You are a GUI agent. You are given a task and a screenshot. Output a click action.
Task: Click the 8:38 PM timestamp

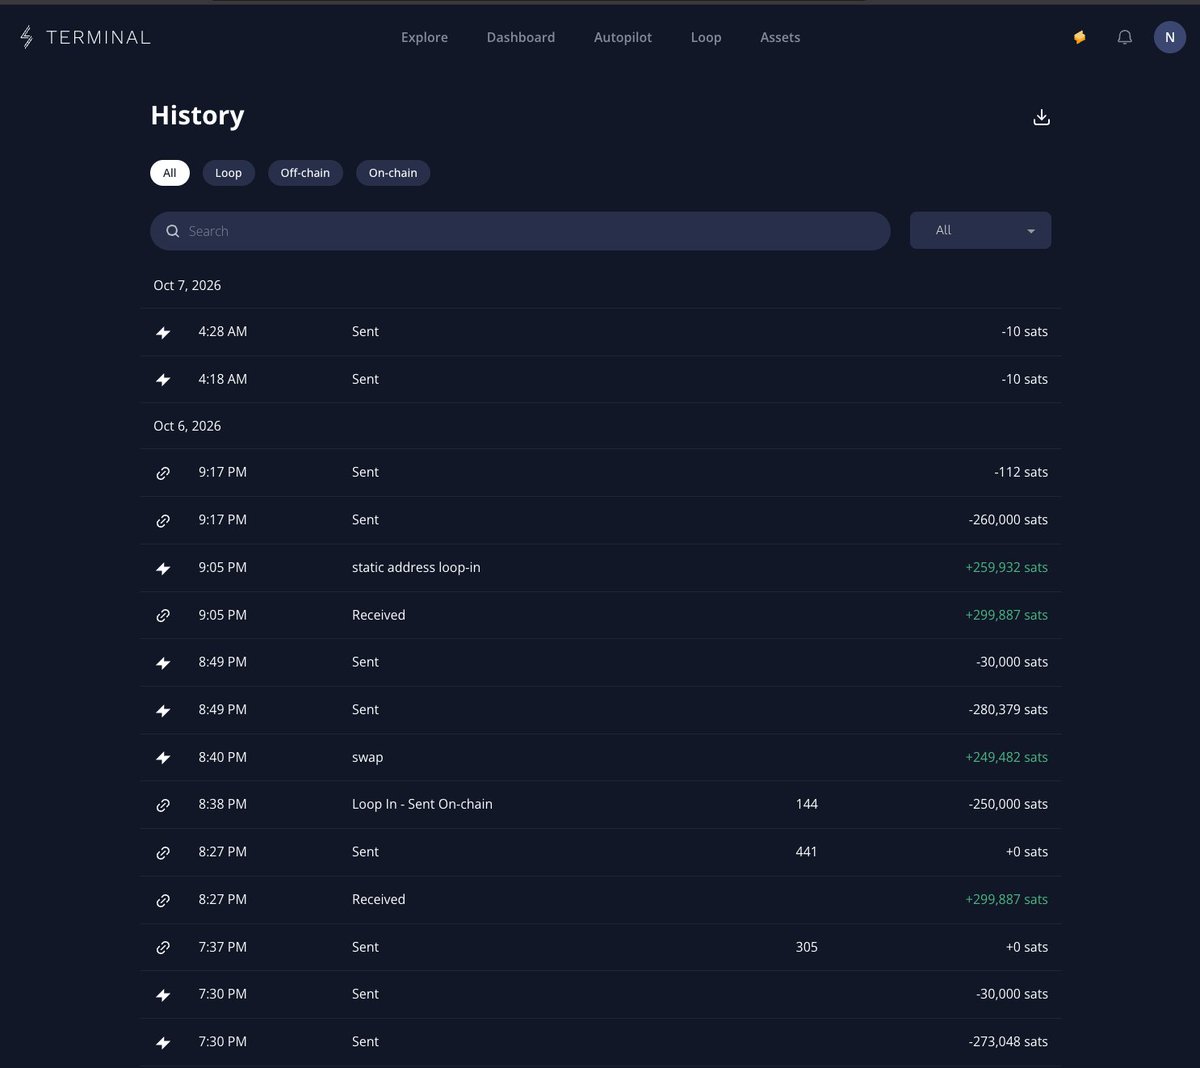(x=222, y=804)
